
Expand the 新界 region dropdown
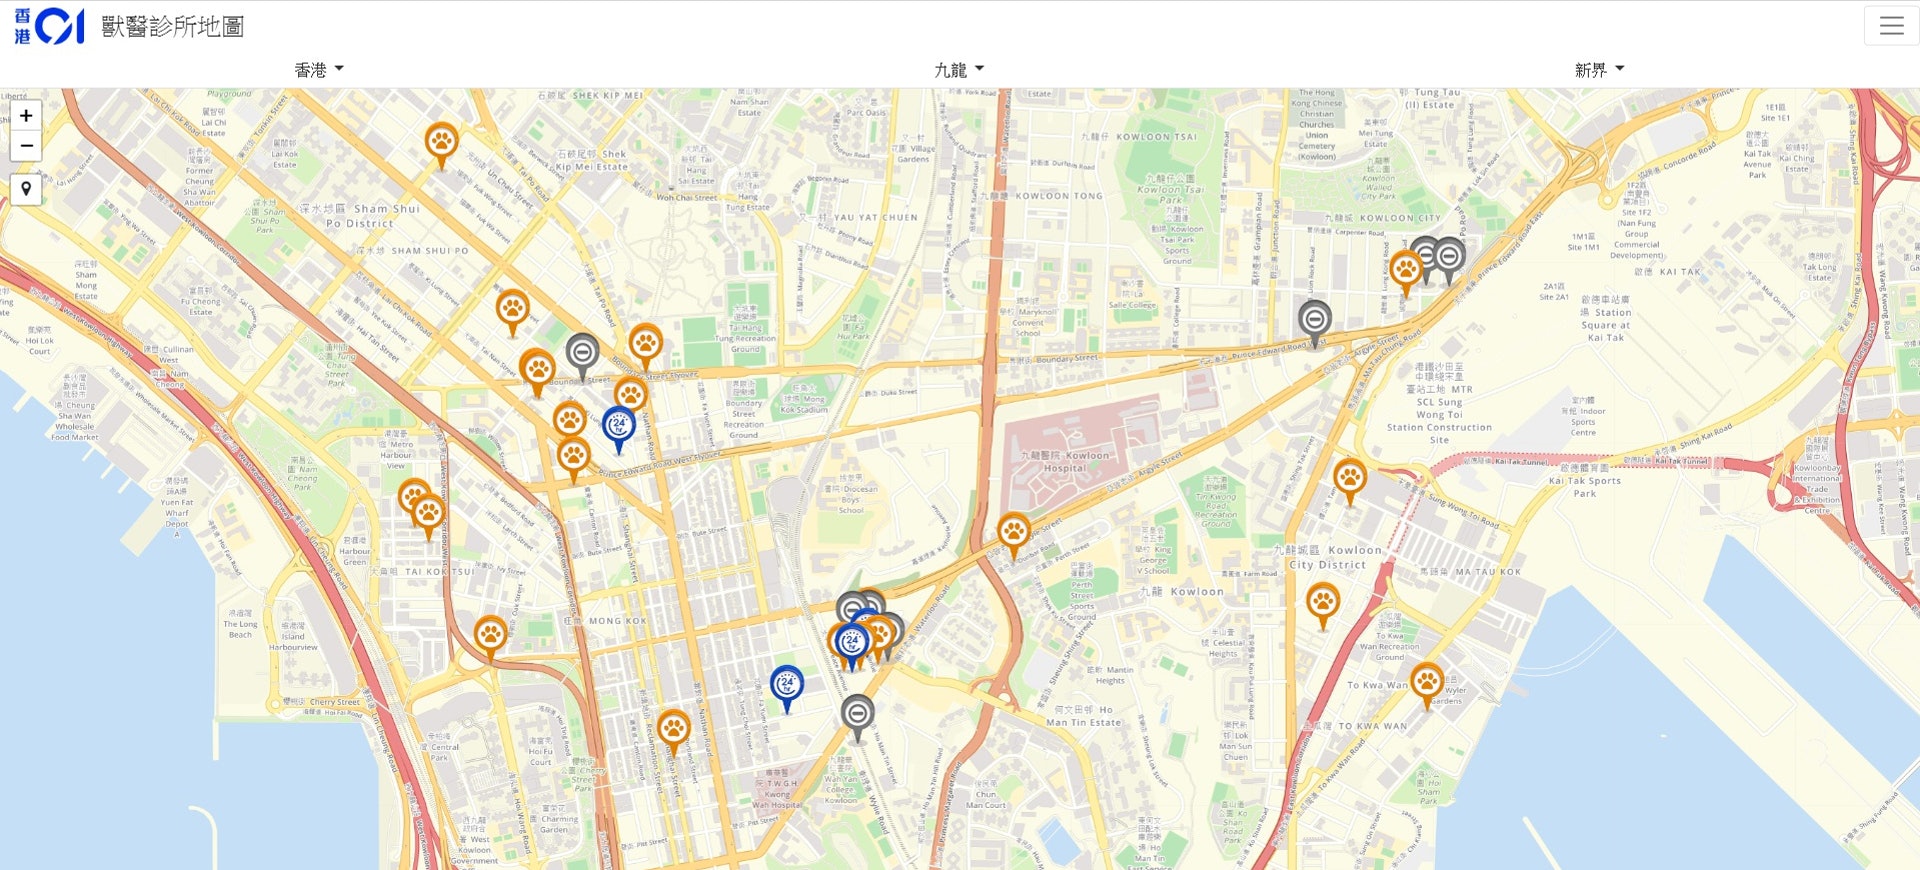coord(1598,70)
